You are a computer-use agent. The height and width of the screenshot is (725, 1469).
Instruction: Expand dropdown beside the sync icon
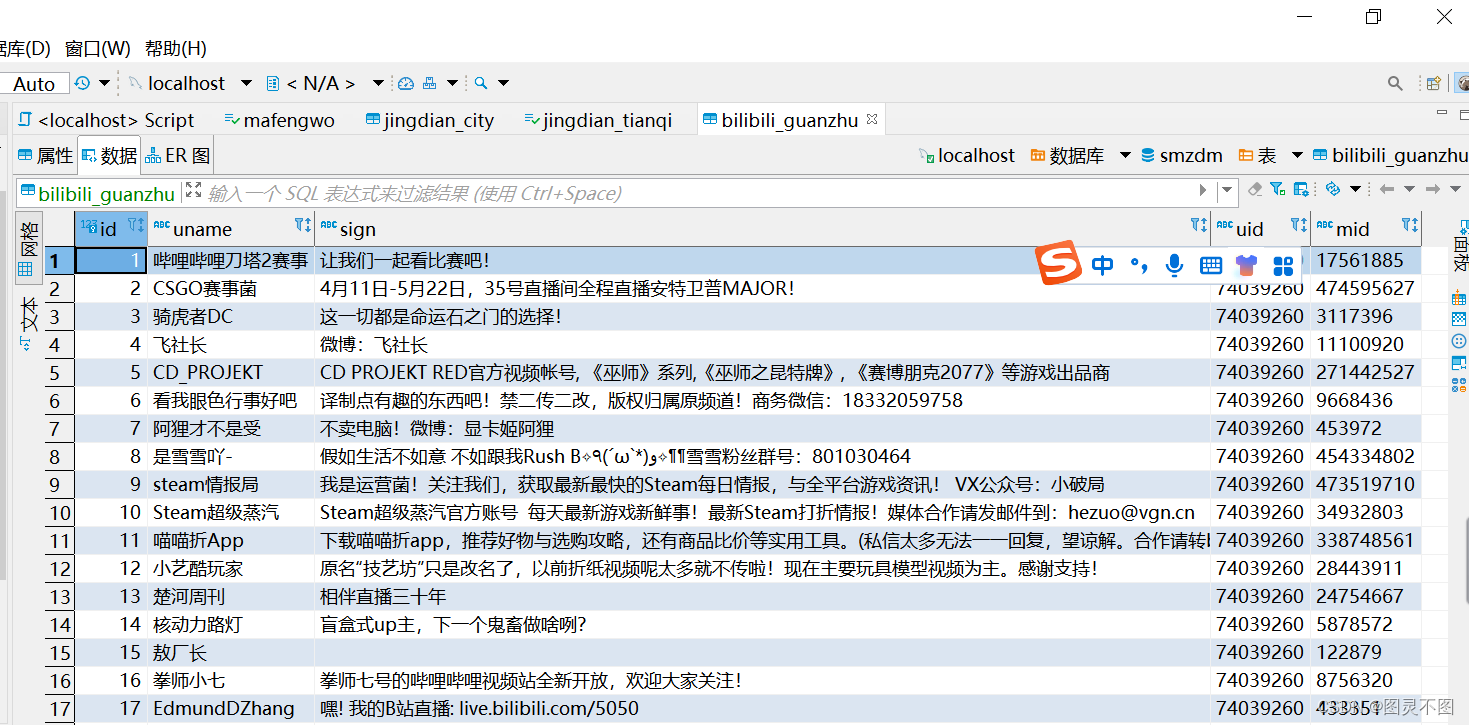tap(1355, 189)
